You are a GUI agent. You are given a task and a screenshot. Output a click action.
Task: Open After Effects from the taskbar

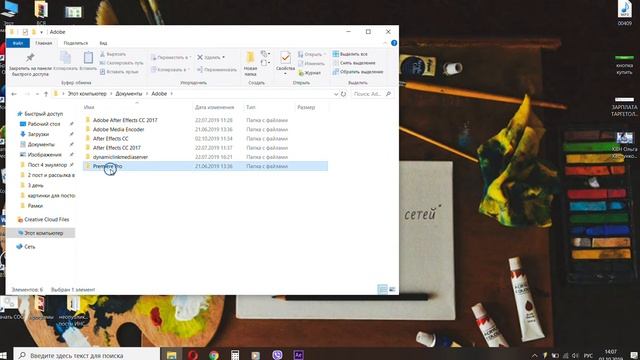pos(298,355)
